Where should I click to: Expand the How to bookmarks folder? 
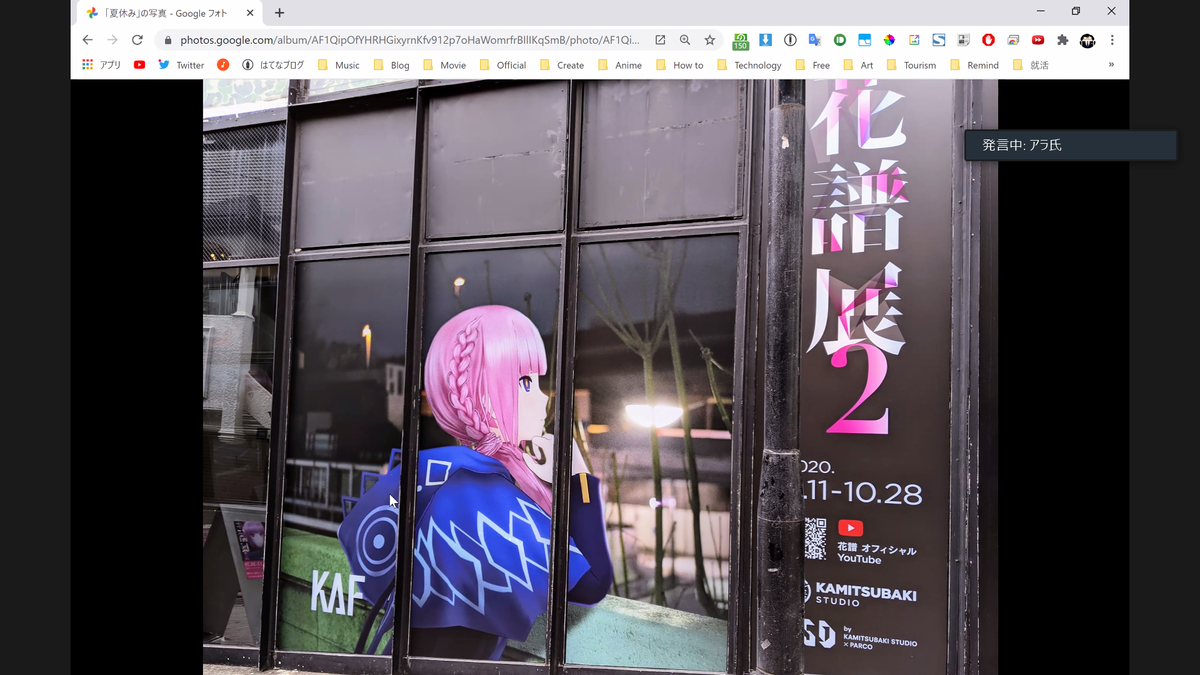(x=679, y=65)
